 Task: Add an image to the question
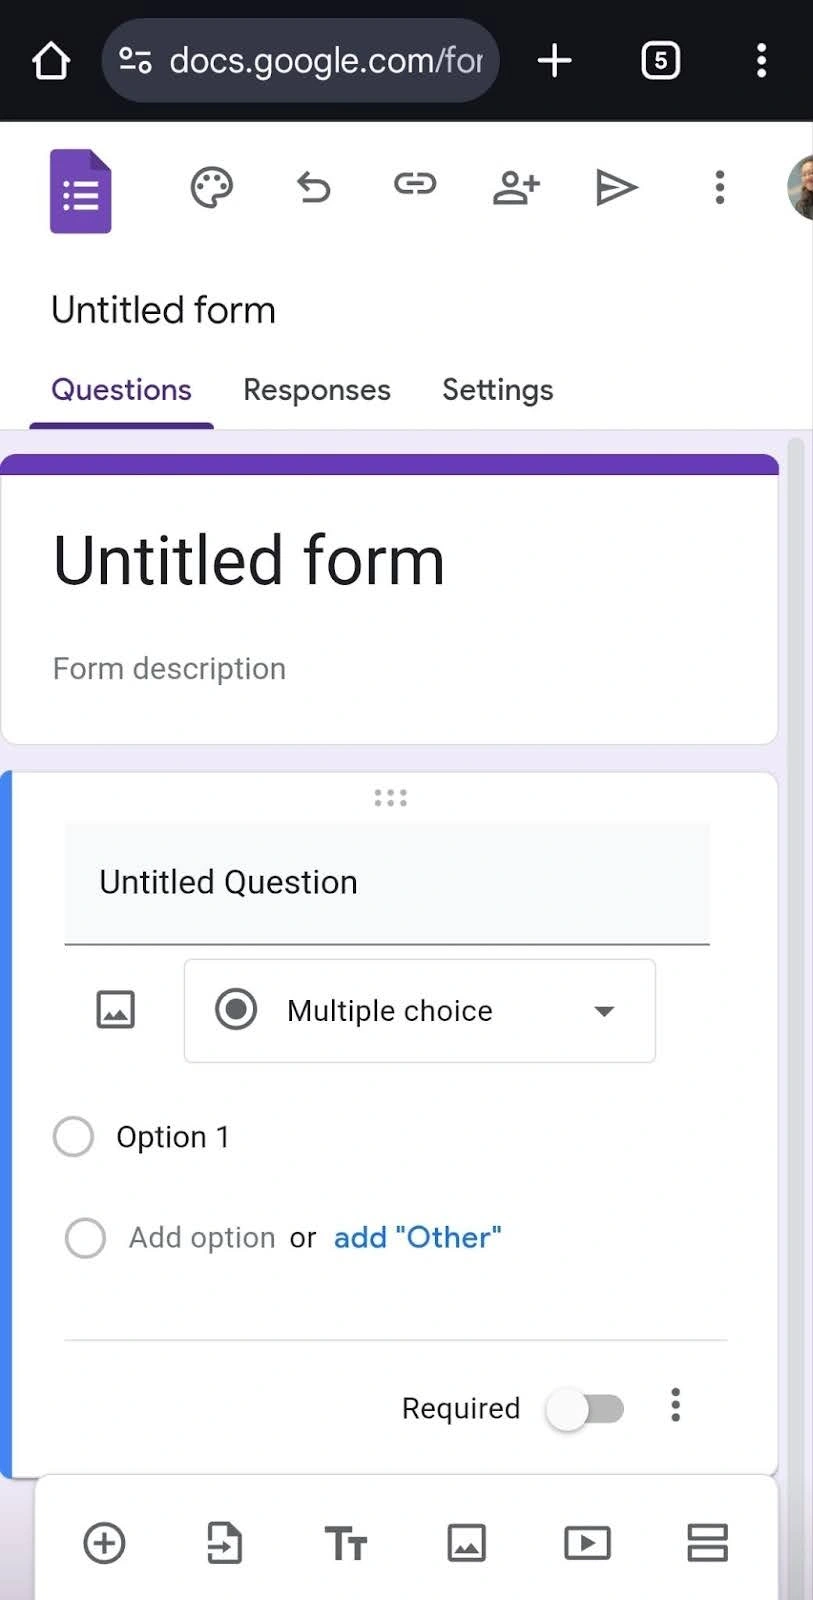(x=115, y=1010)
